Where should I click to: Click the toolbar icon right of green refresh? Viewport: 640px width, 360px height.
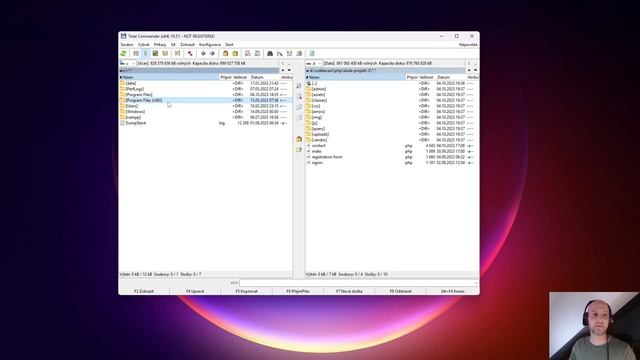coord(136,53)
